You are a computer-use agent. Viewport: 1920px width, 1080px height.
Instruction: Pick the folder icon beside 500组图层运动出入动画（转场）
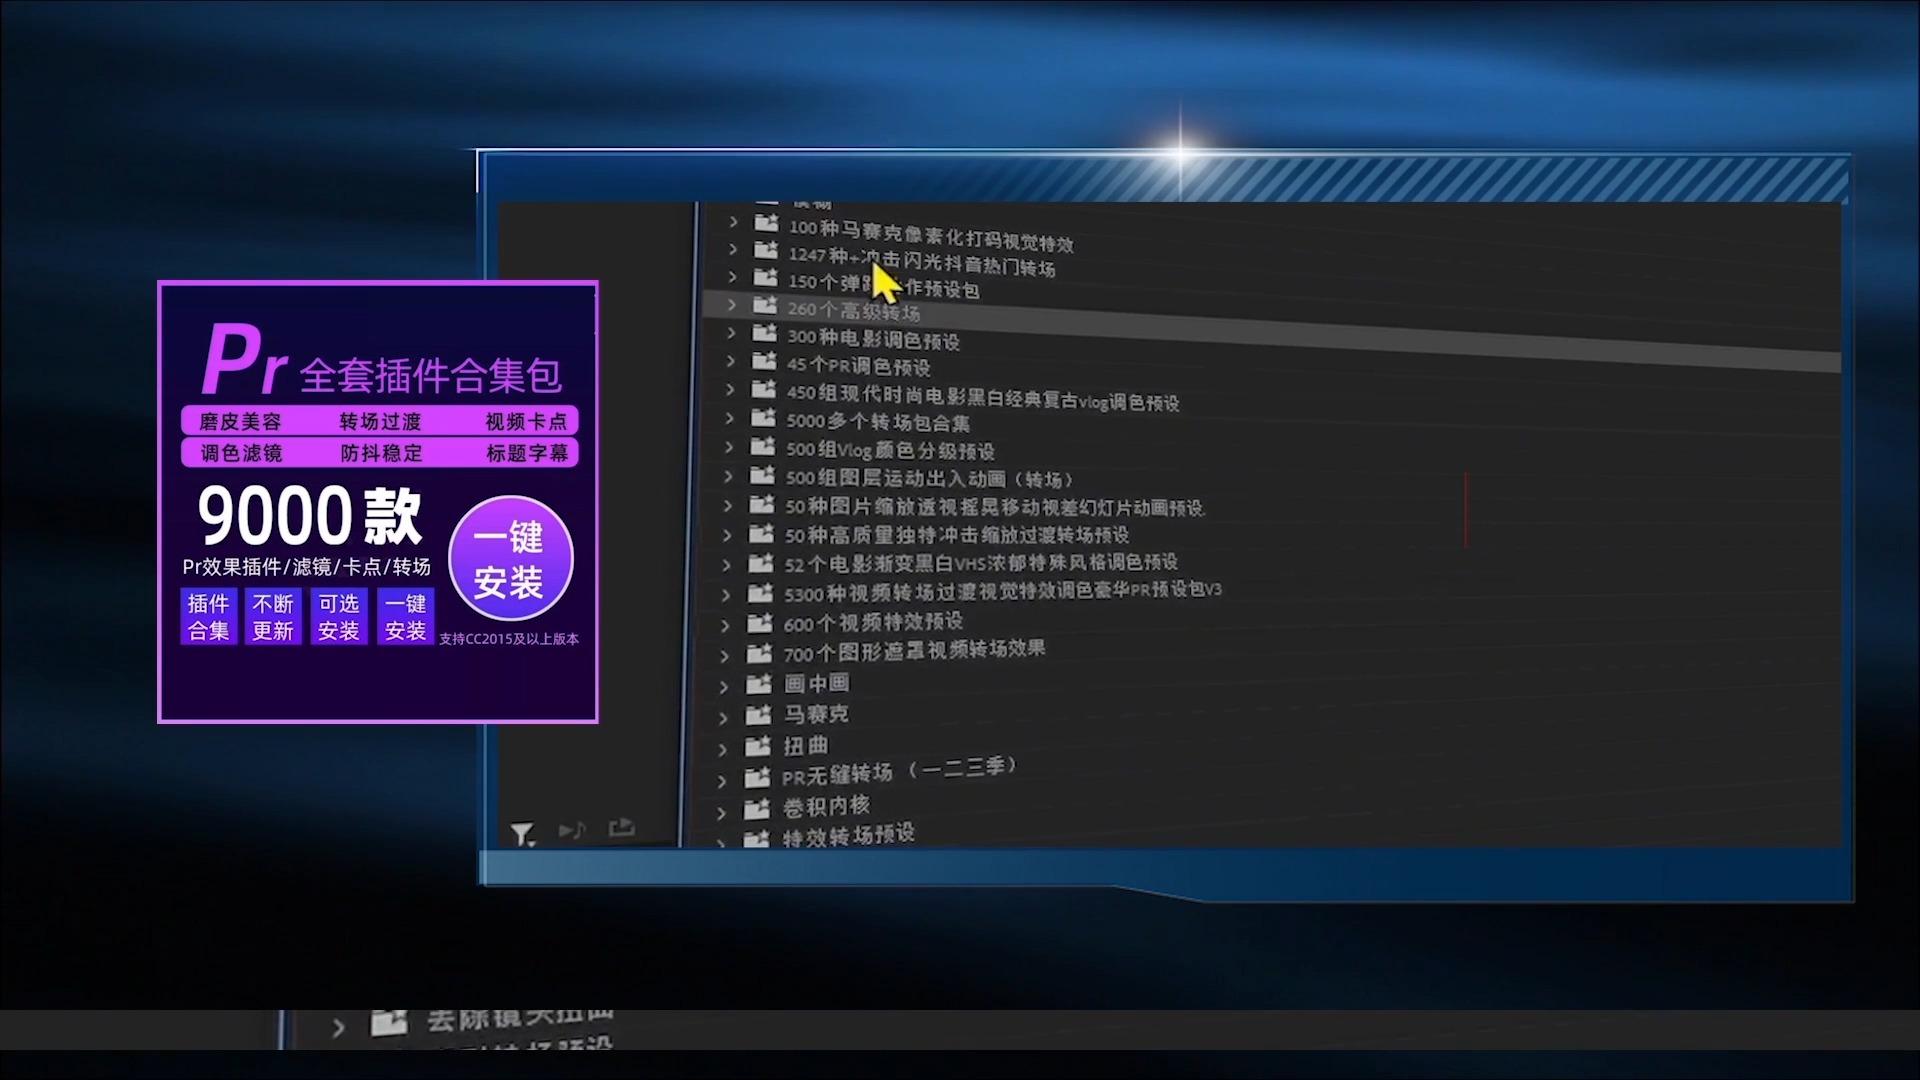[763, 475]
